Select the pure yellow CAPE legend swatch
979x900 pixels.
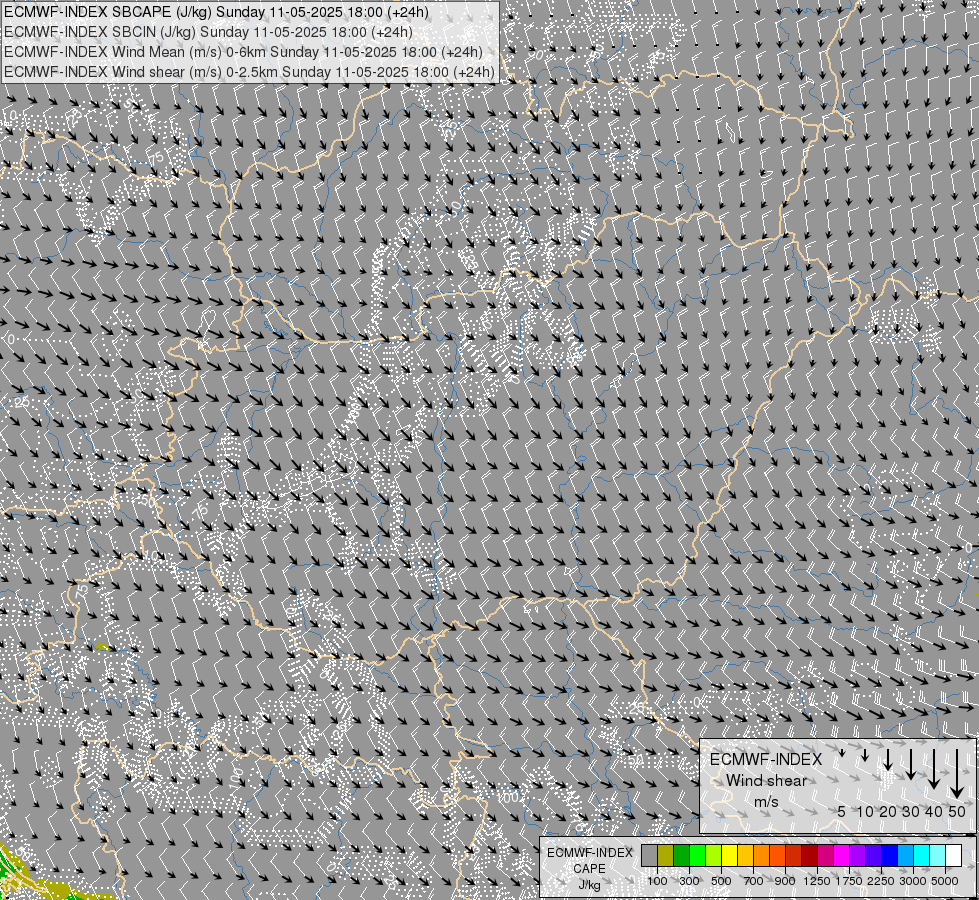(730, 855)
